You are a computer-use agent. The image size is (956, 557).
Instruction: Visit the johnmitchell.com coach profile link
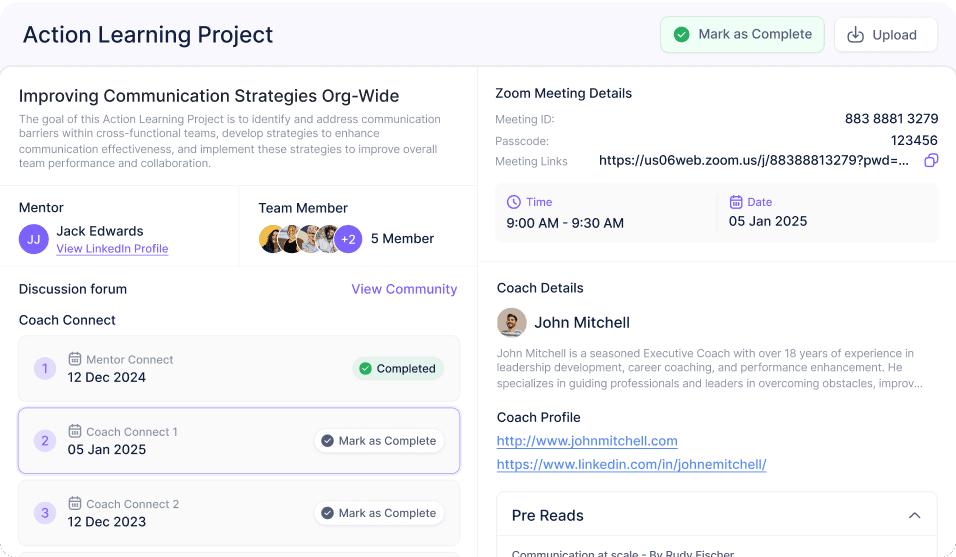pos(587,441)
